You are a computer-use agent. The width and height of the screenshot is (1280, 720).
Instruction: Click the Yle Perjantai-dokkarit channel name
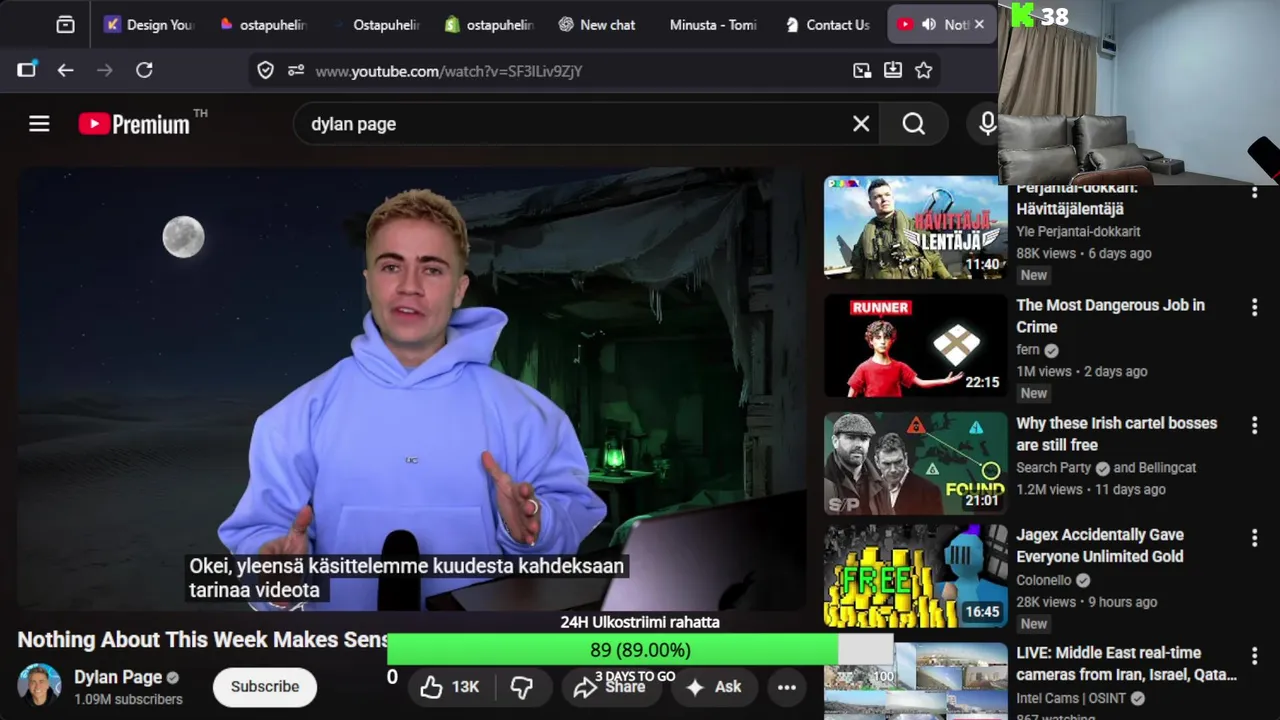[1078, 231]
